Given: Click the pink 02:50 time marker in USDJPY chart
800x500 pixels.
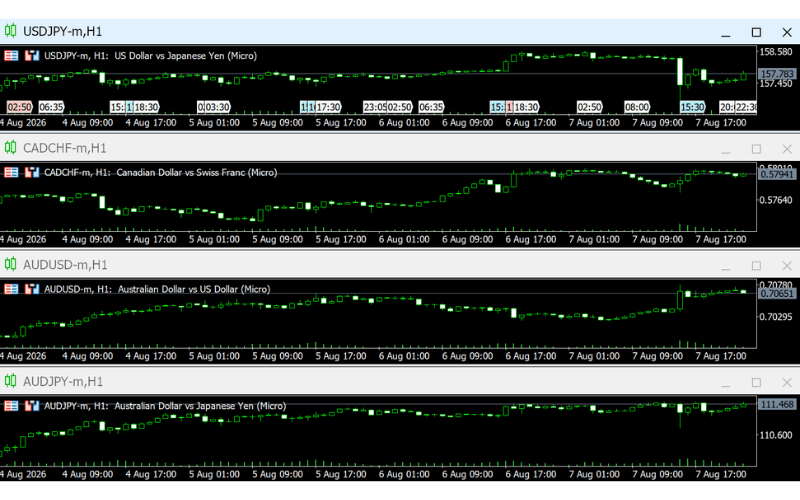Looking at the screenshot, I should 20,107.
